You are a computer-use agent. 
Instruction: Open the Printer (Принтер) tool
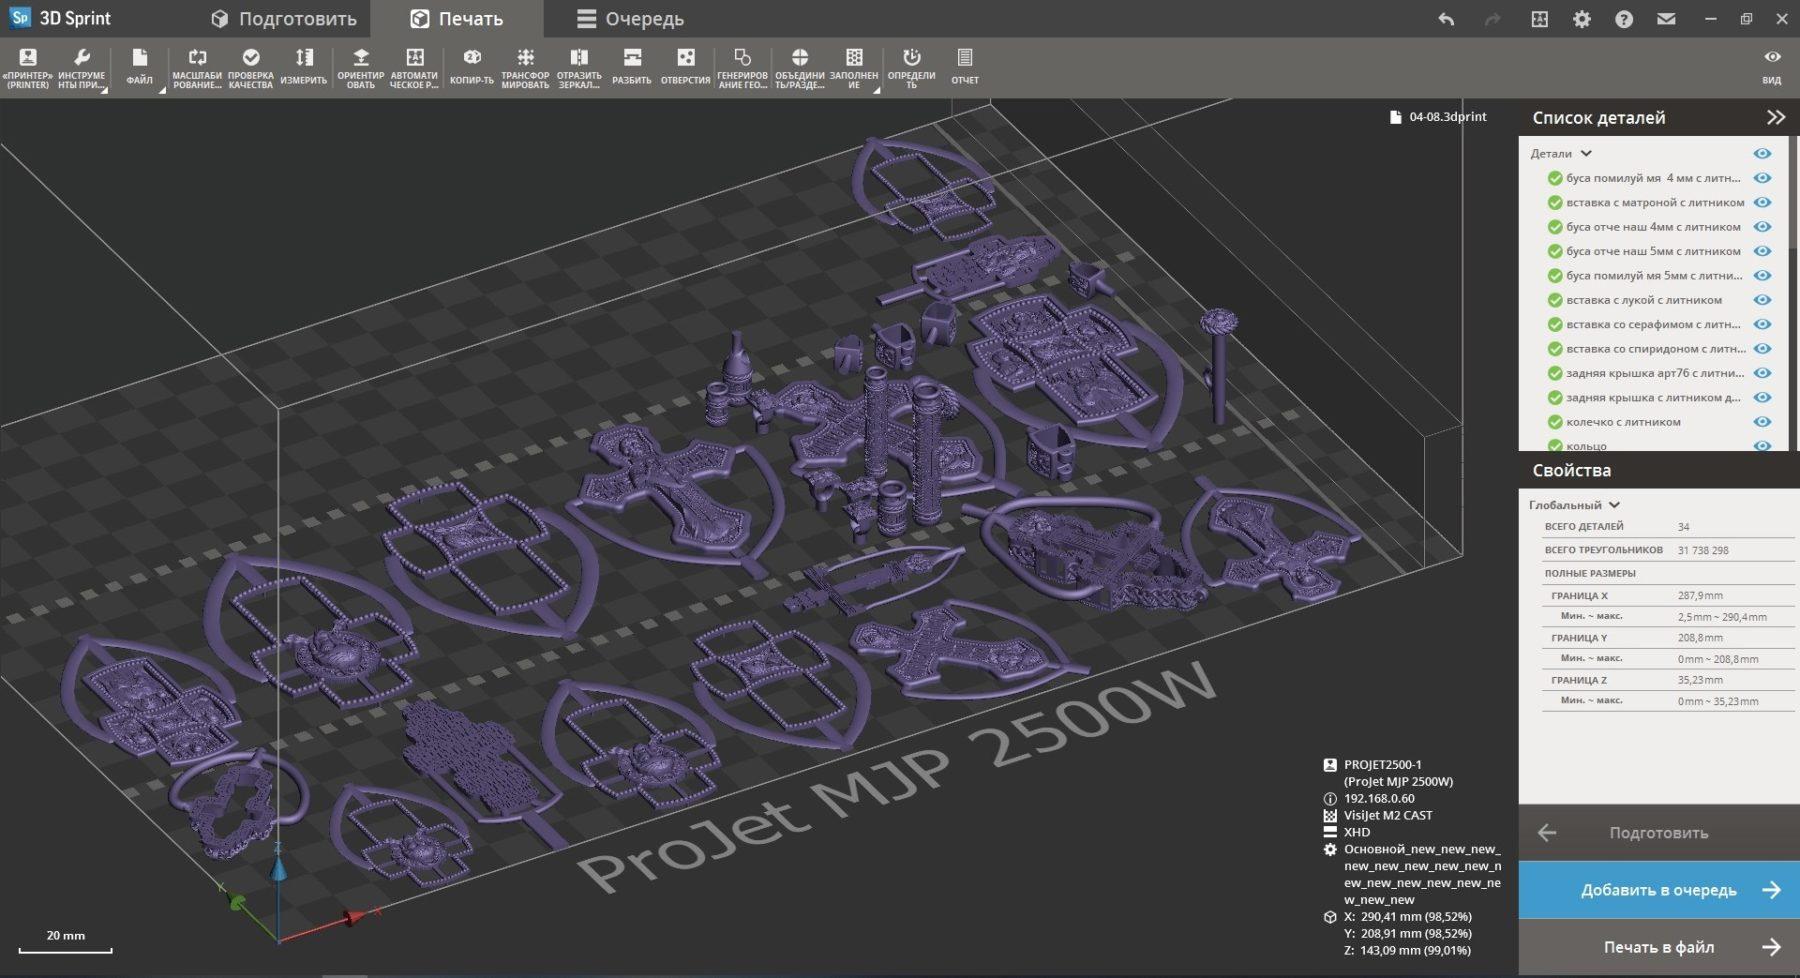click(x=28, y=68)
